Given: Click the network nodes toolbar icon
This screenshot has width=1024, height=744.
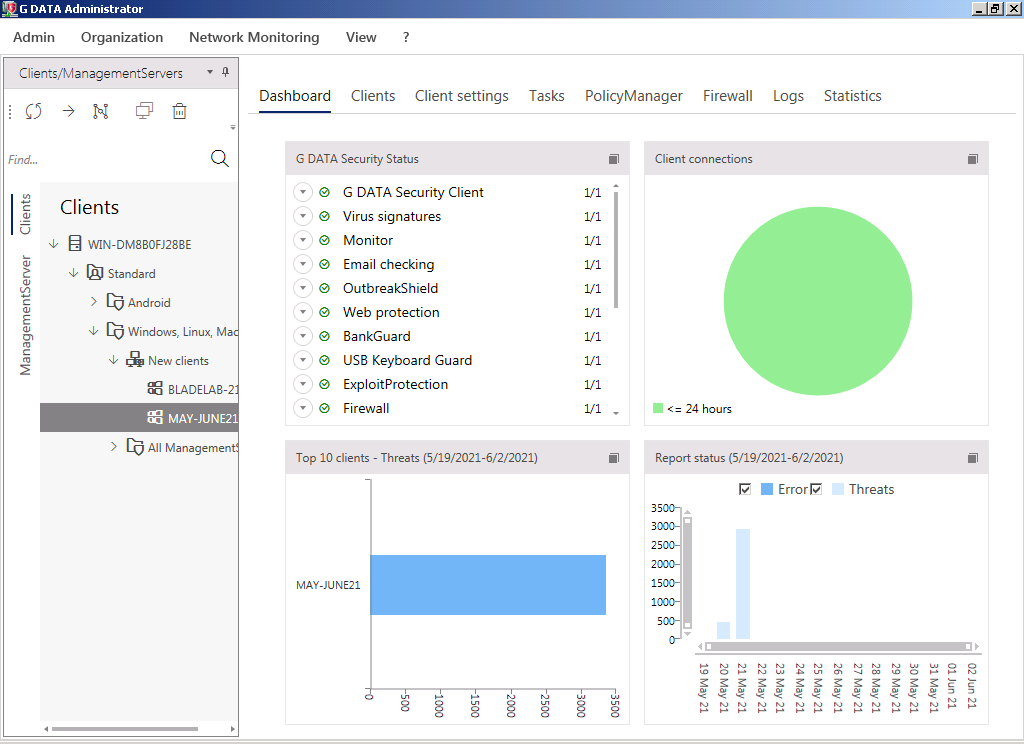Looking at the screenshot, I should click(x=100, y=111).
